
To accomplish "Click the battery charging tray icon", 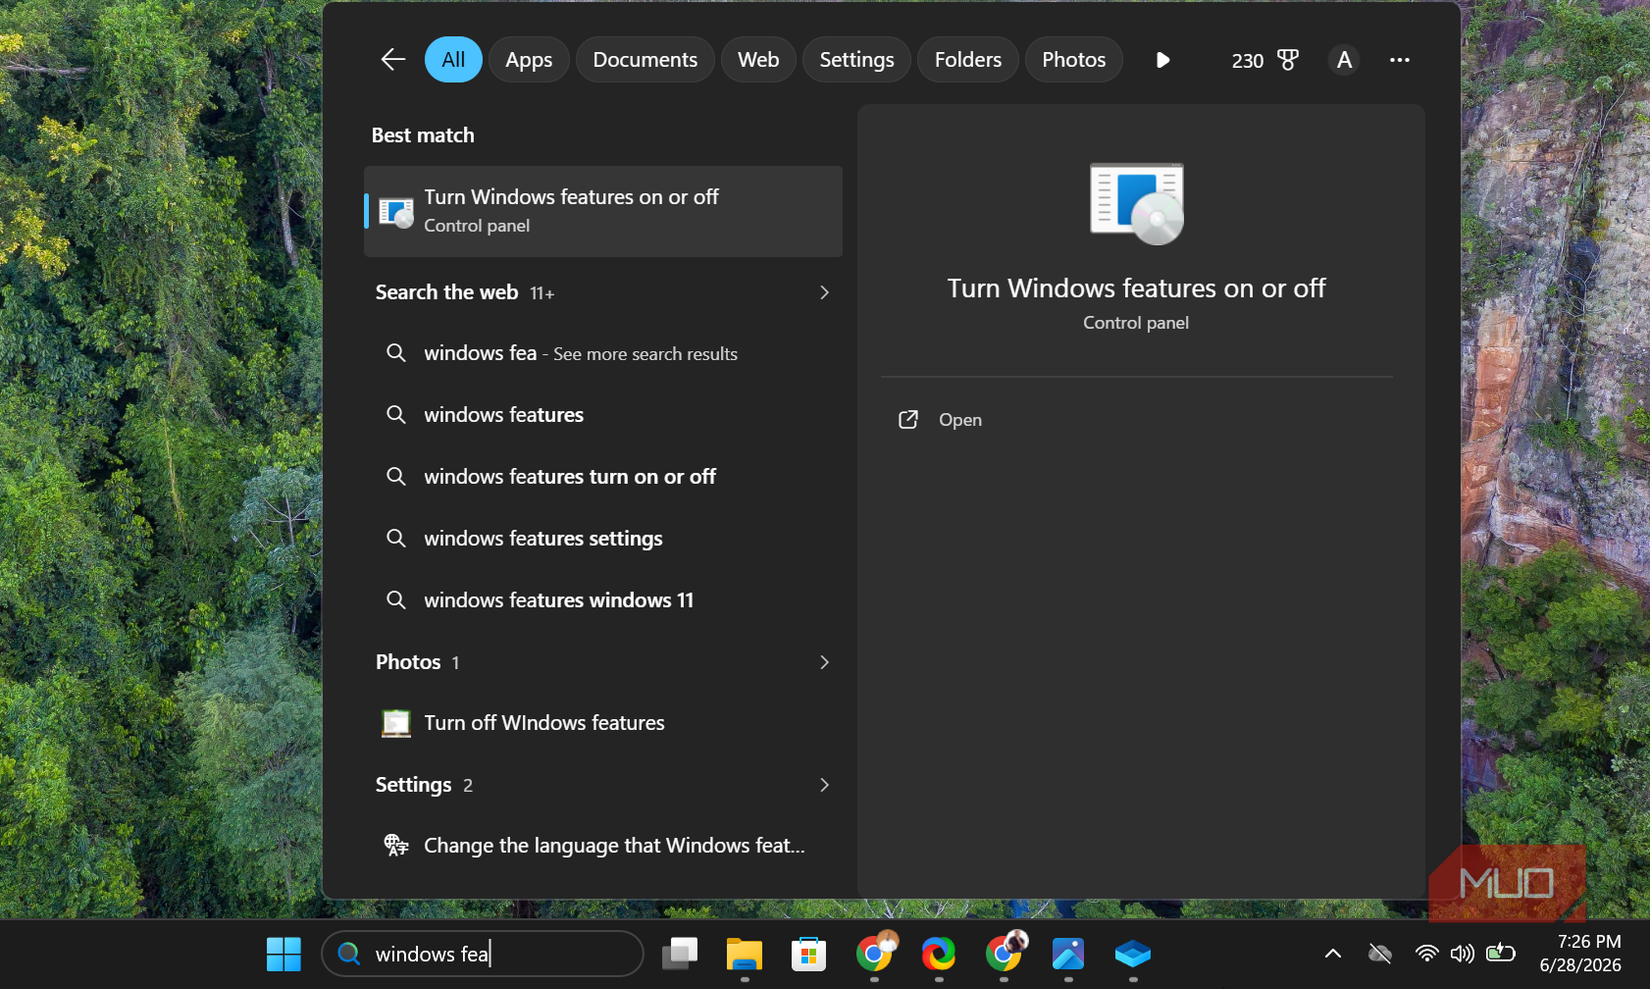I will [1501, 953].
